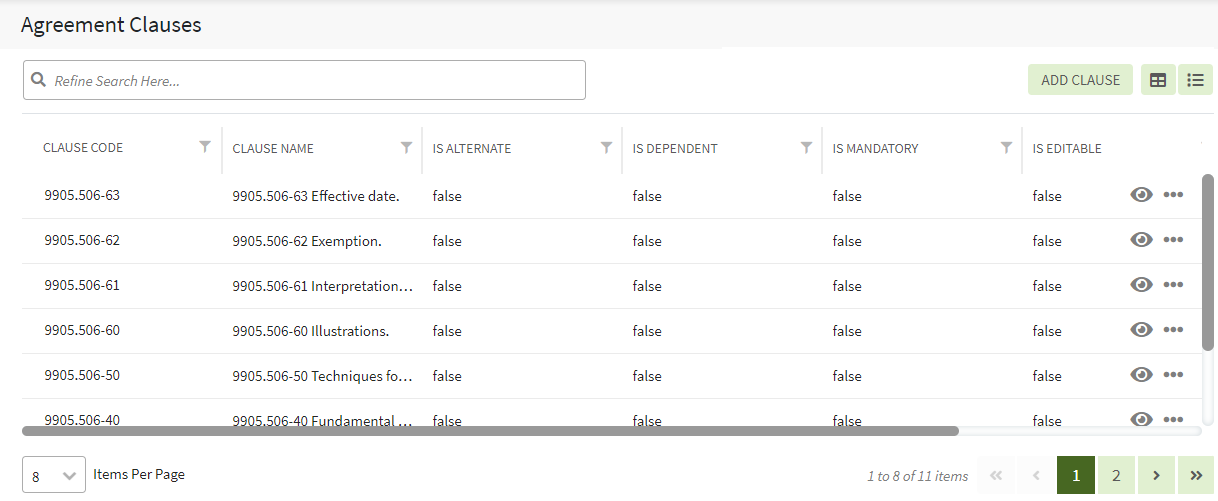Expand actions menu for clause 9905.506-50
Image resolution: width=1218 pixels, height=501 pixels.
point(1173,375)
